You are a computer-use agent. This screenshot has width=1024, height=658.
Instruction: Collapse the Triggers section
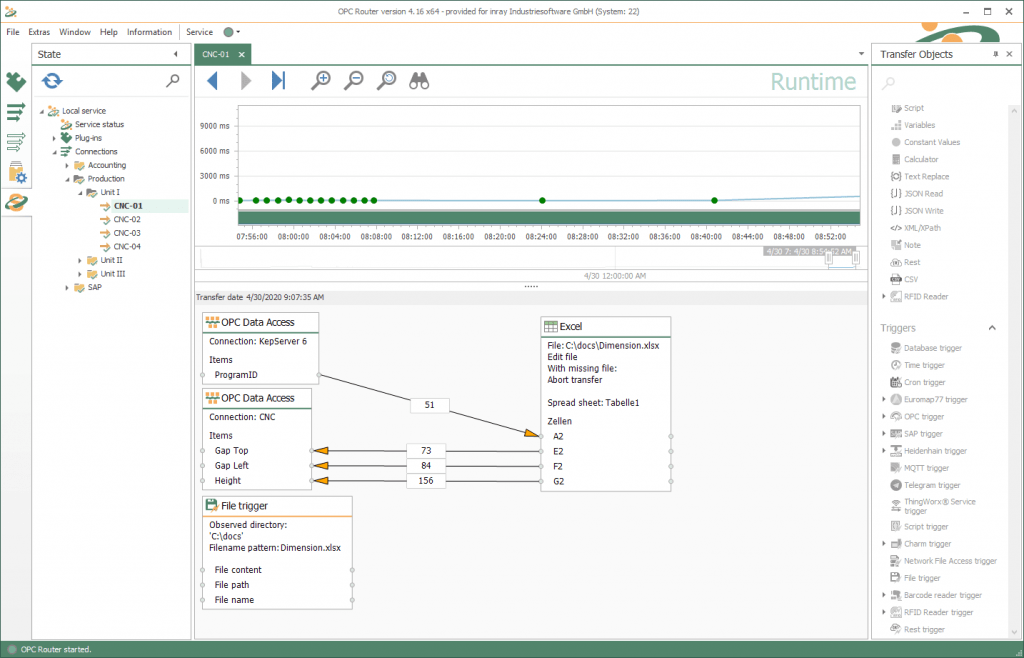[x=992, y=328]
